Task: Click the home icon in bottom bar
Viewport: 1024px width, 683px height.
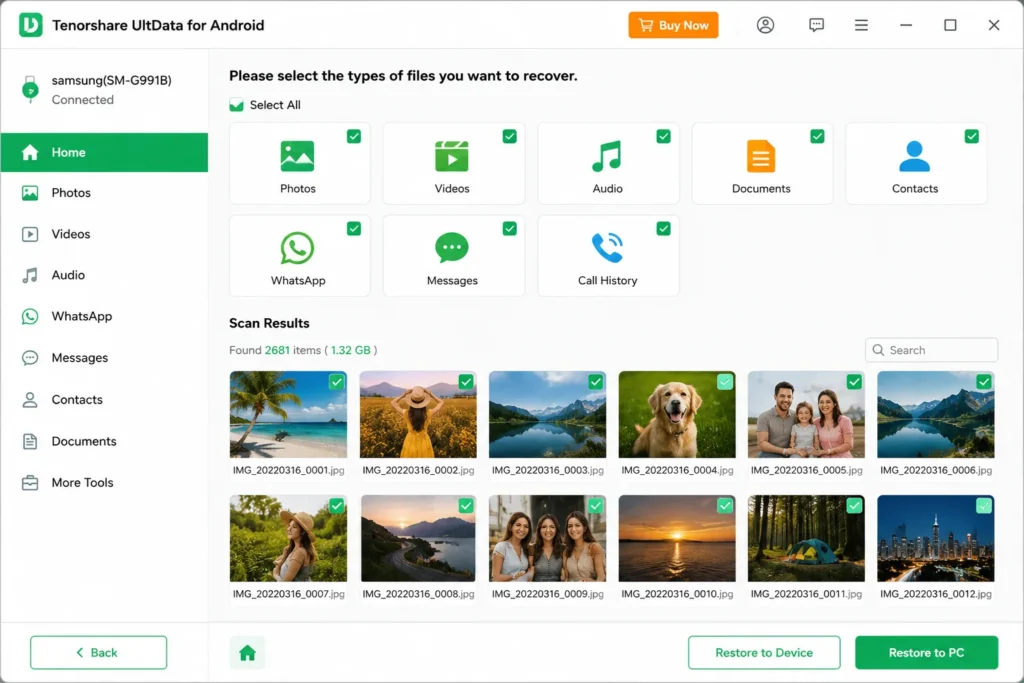Action: [248, 652]
